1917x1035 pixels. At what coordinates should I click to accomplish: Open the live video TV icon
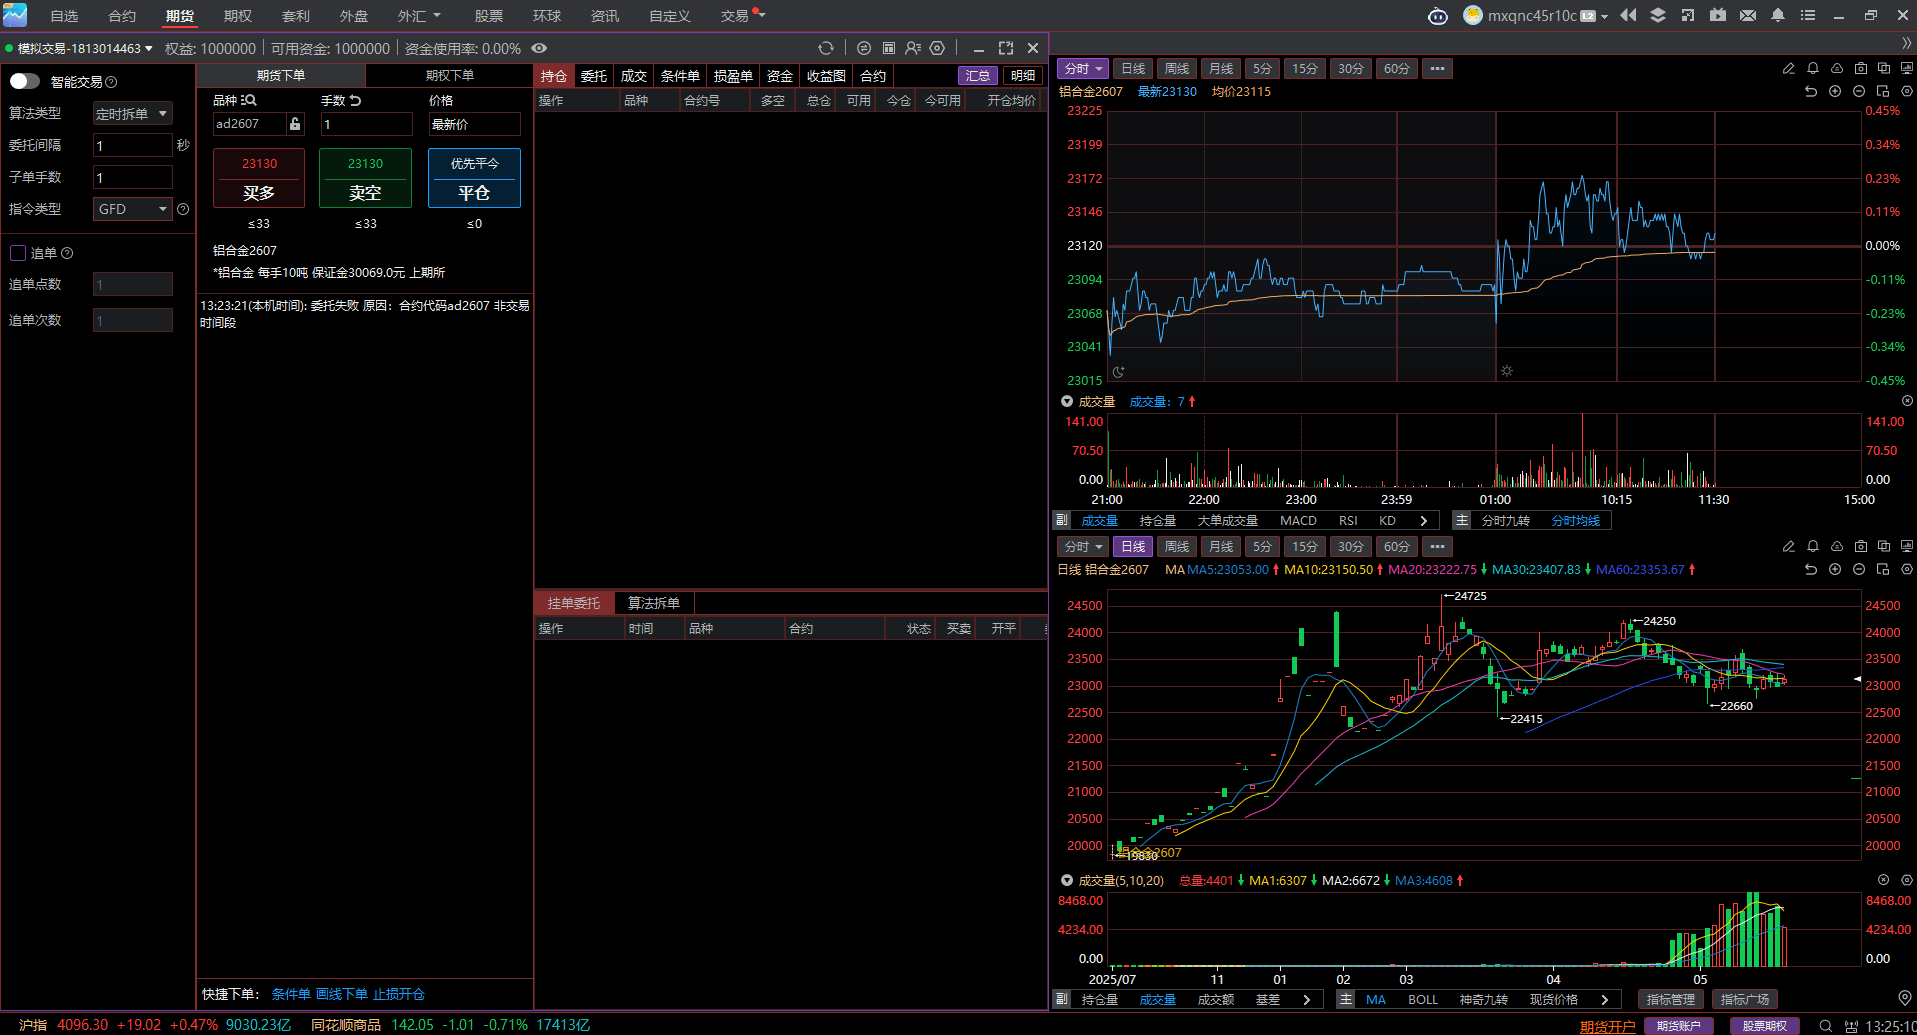[x=1718, y=15]
